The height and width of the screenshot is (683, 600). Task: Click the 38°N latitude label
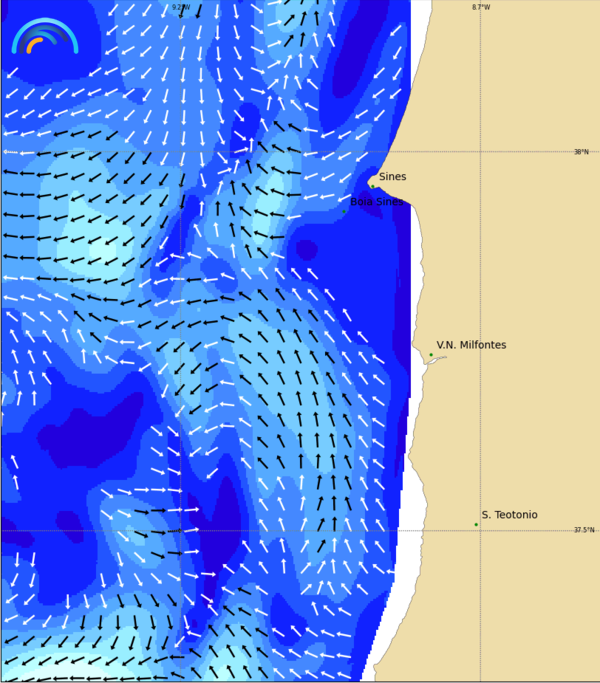581,152
